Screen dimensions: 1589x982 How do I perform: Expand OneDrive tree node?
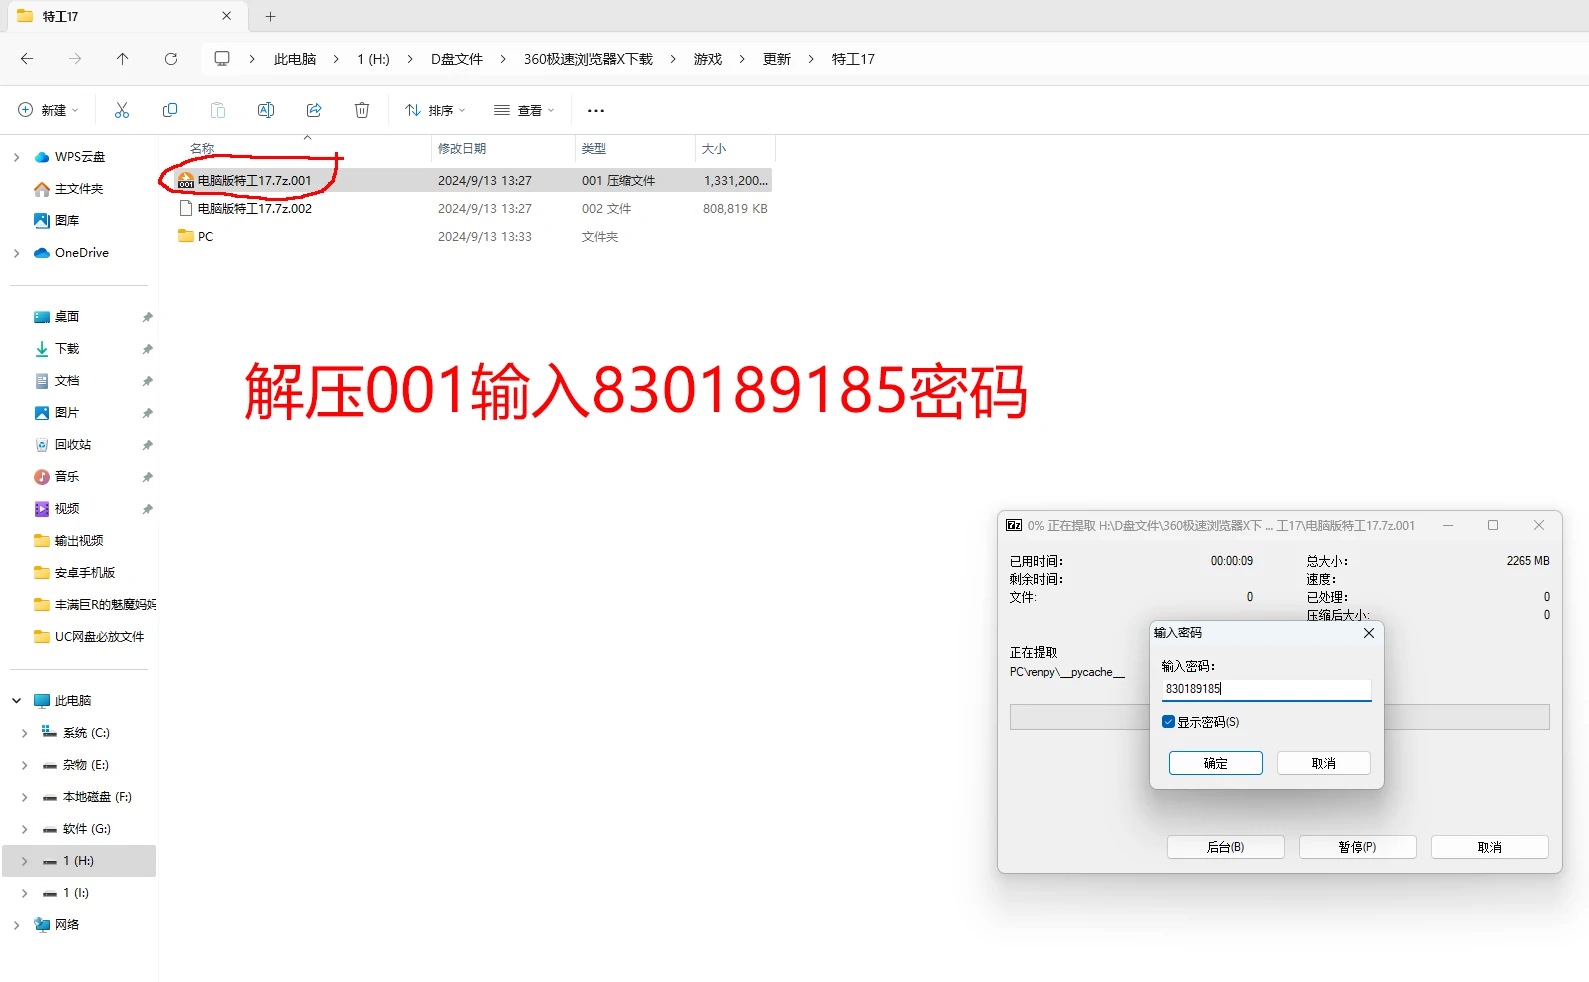coord(16,253)
